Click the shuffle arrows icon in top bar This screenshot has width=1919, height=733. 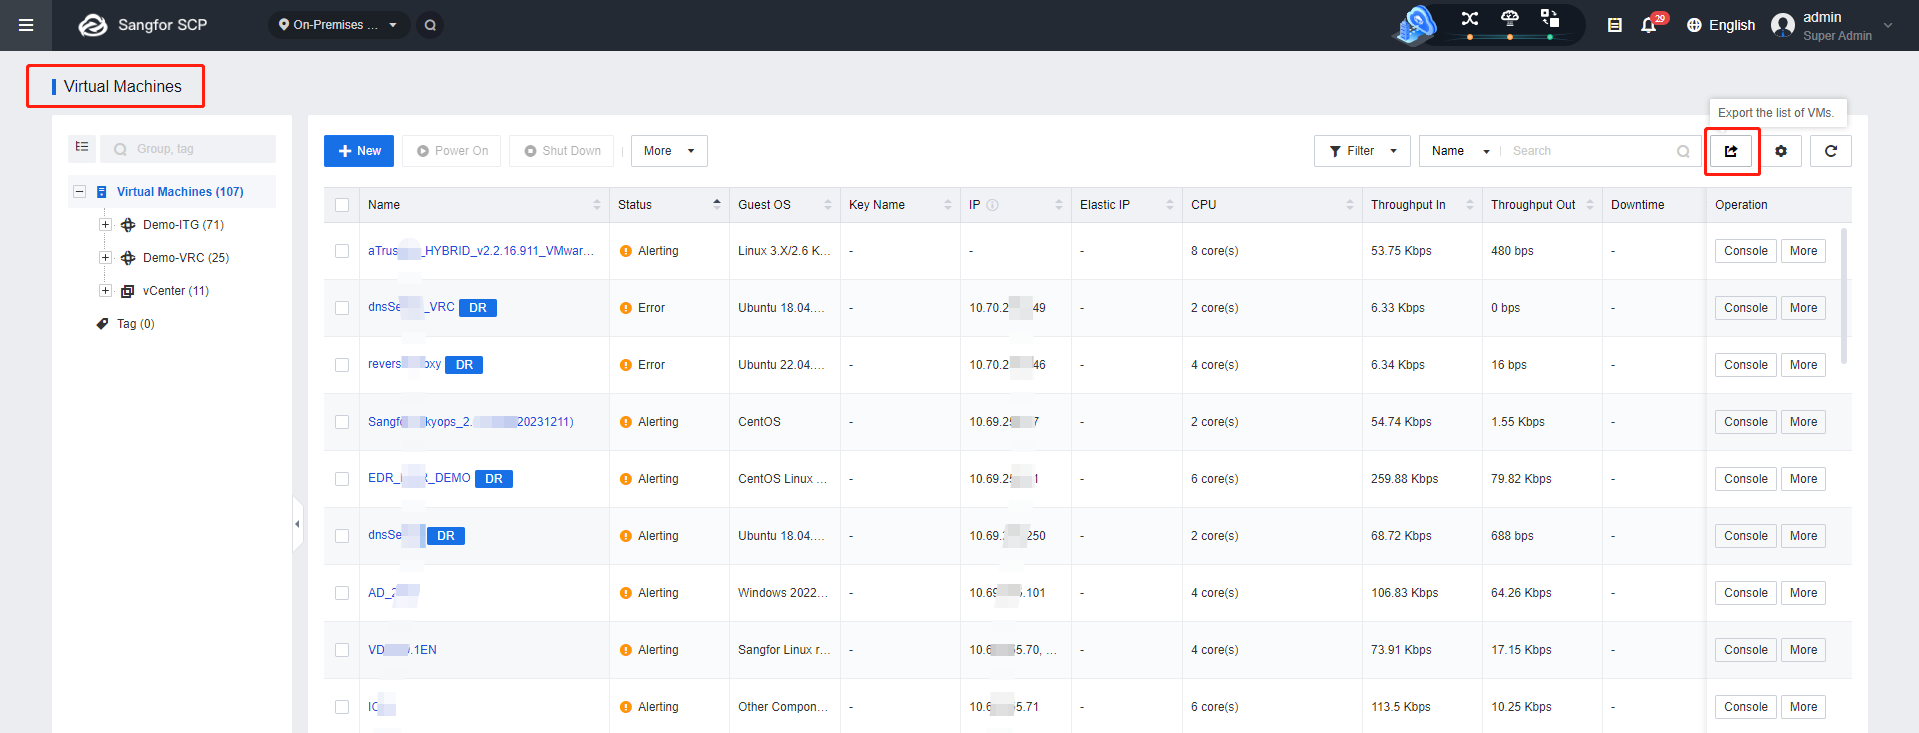point(1469,18)
